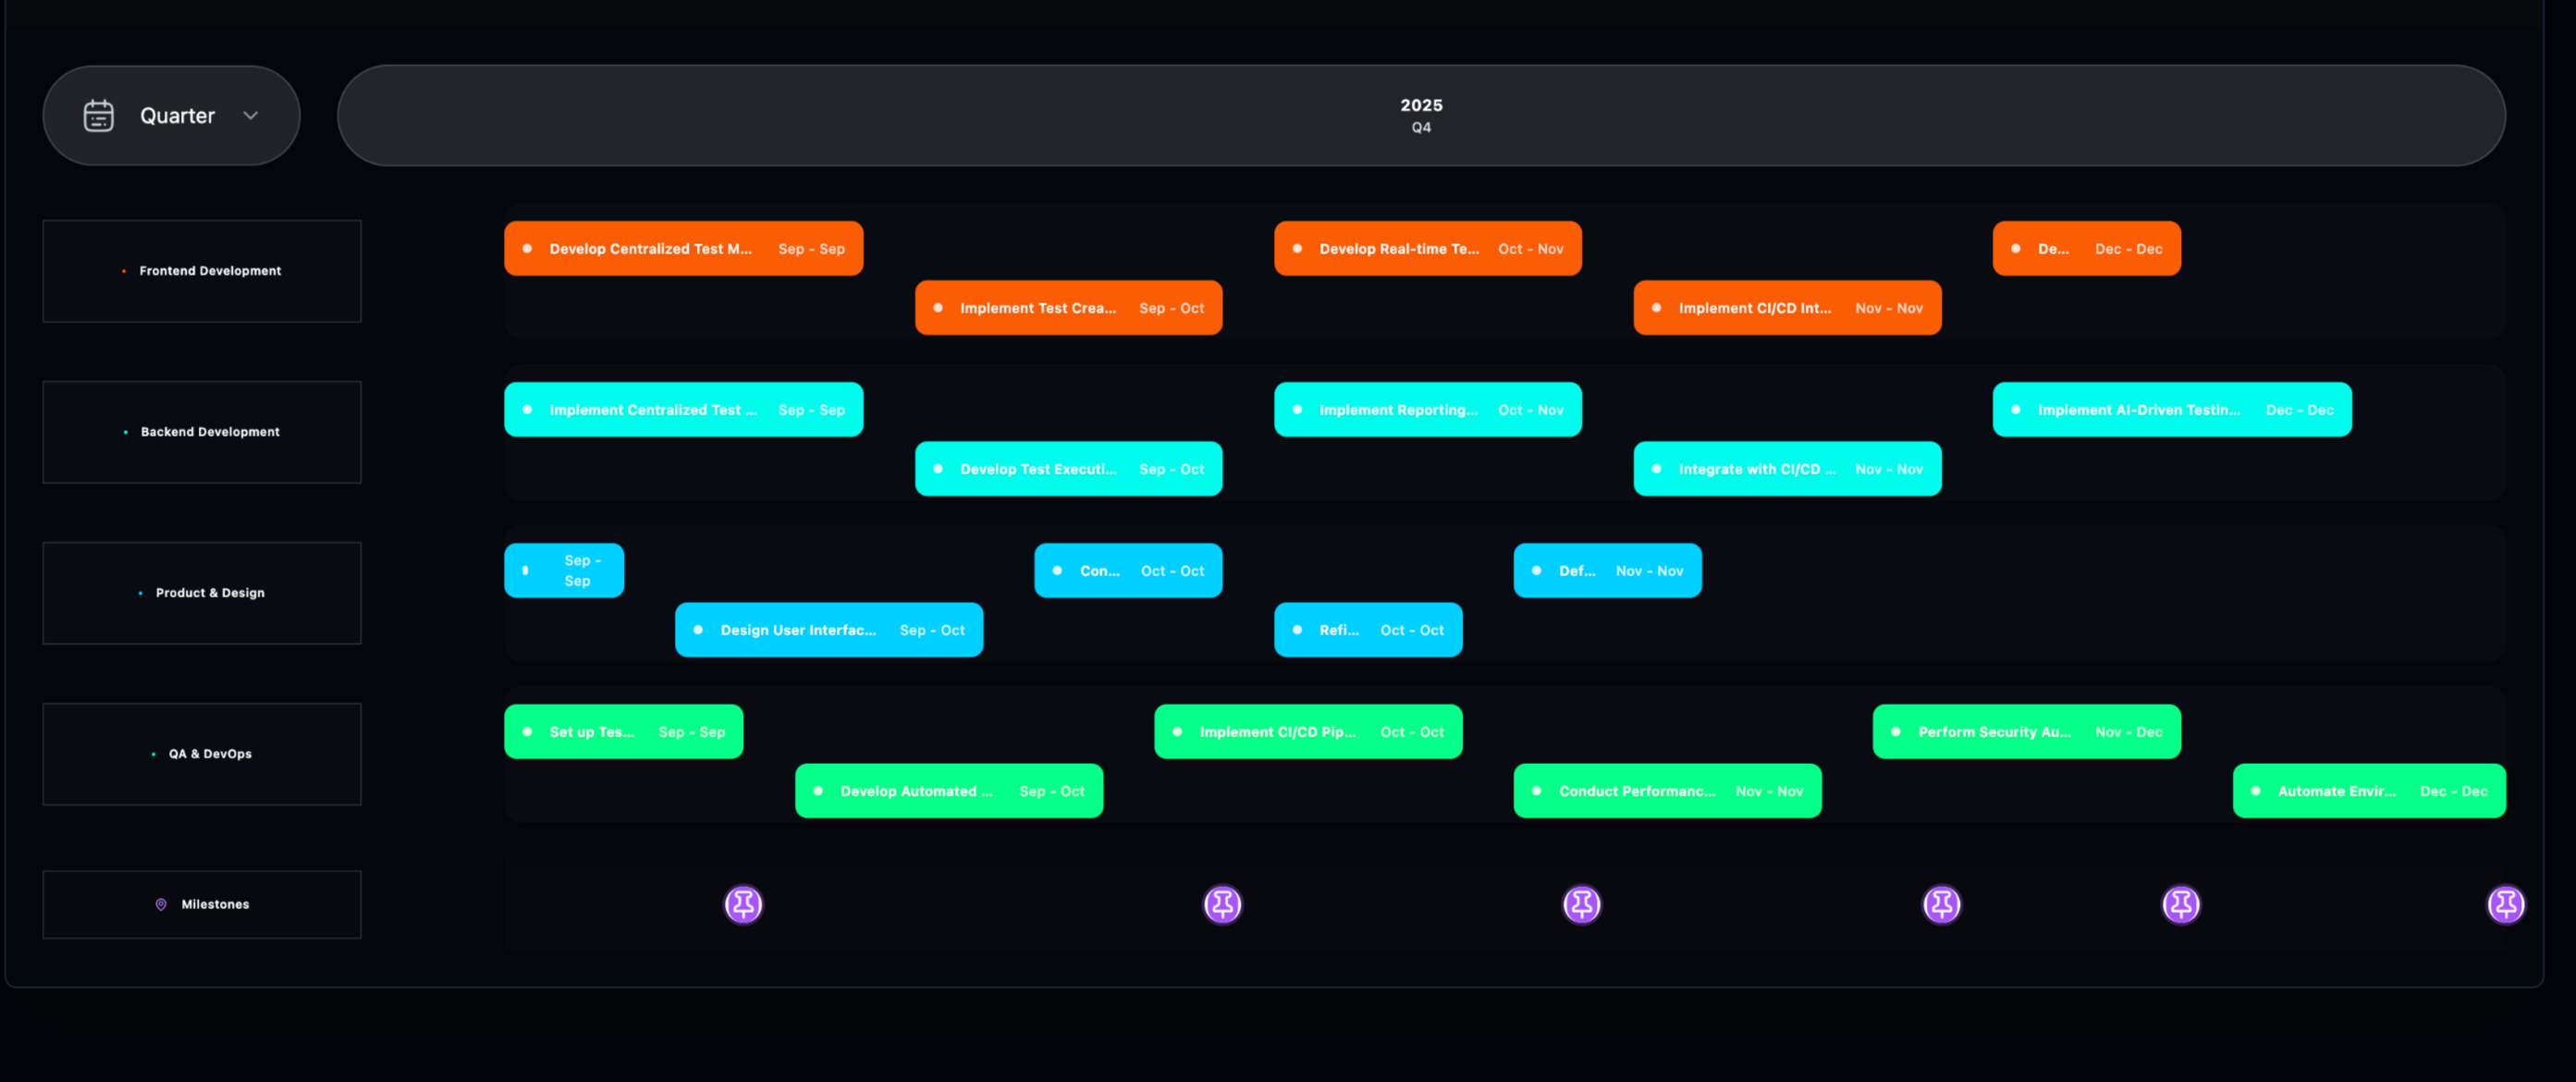Open Develop Centralized Test M... orange task

pos(683,249)
